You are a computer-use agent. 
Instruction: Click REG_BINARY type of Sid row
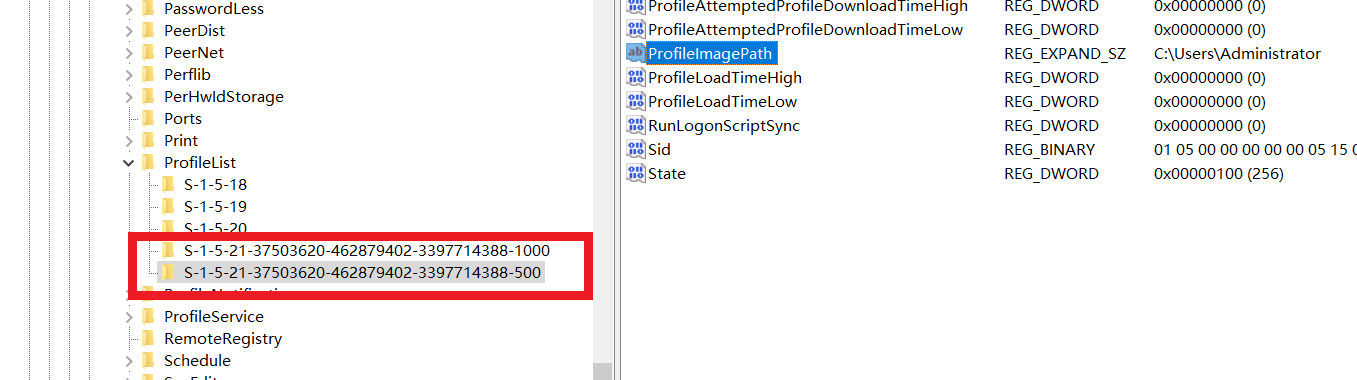pos(1049,149)
